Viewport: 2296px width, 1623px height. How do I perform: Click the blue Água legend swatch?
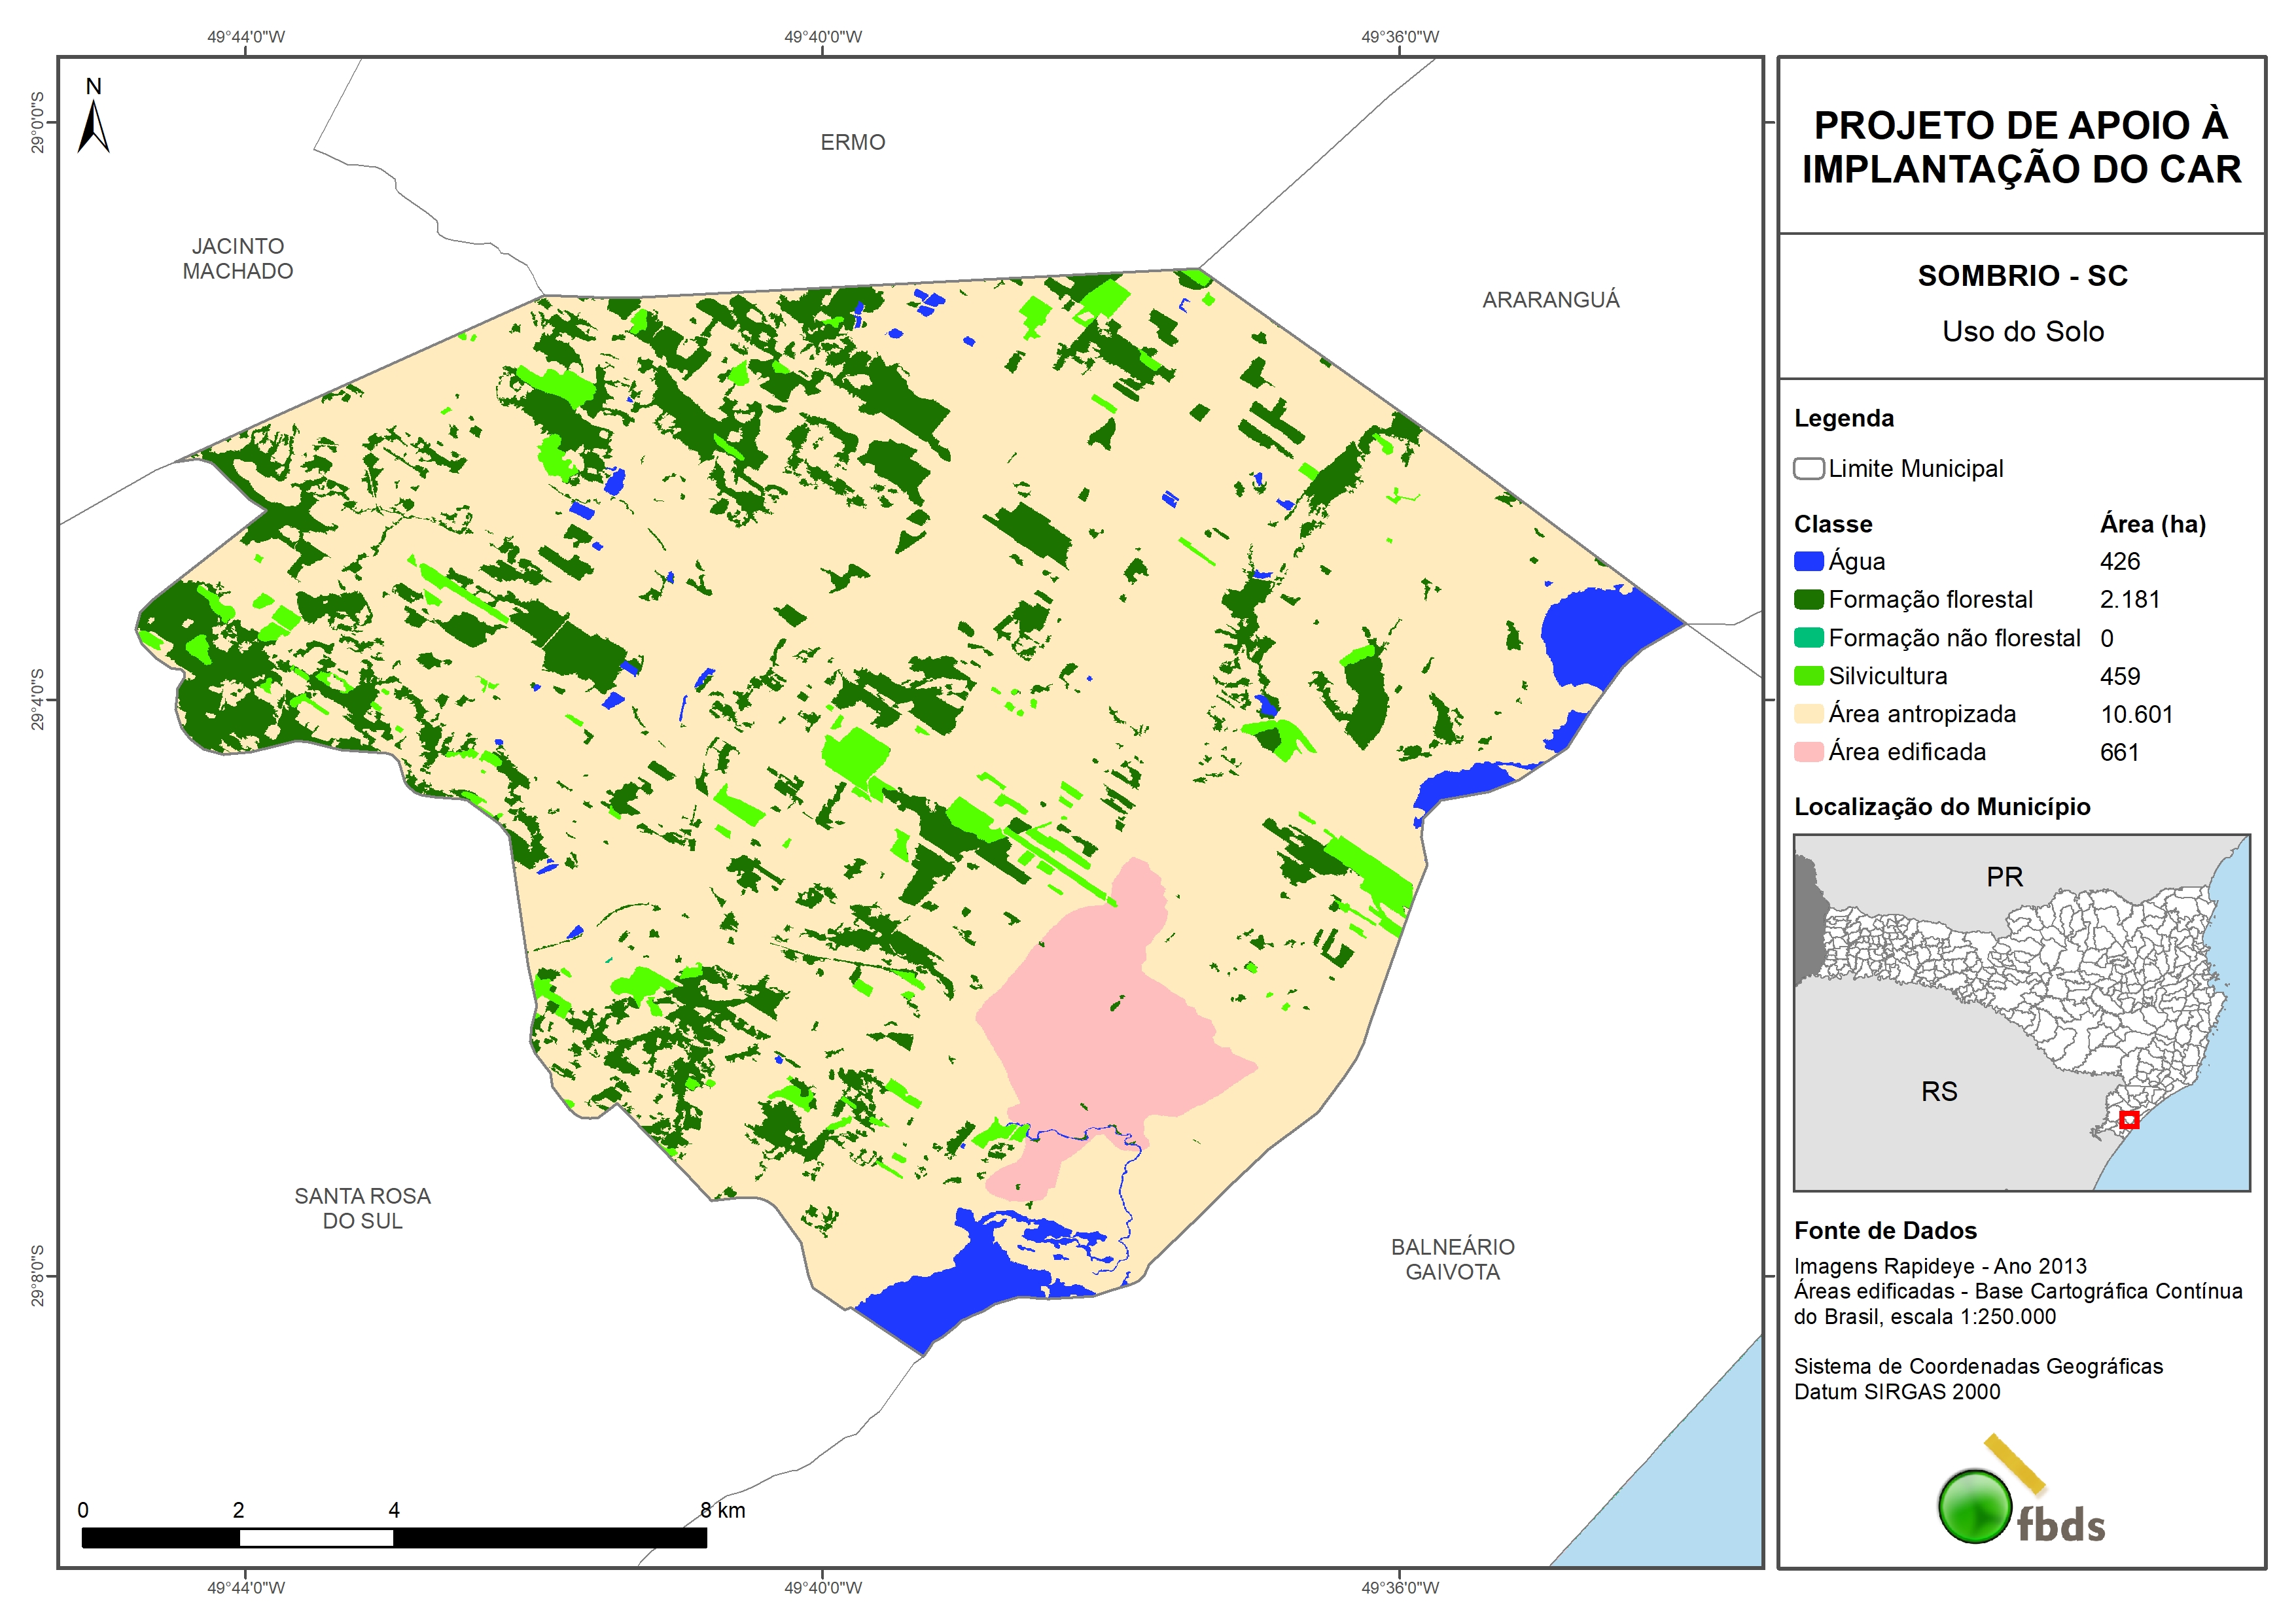pos(1808,562)
